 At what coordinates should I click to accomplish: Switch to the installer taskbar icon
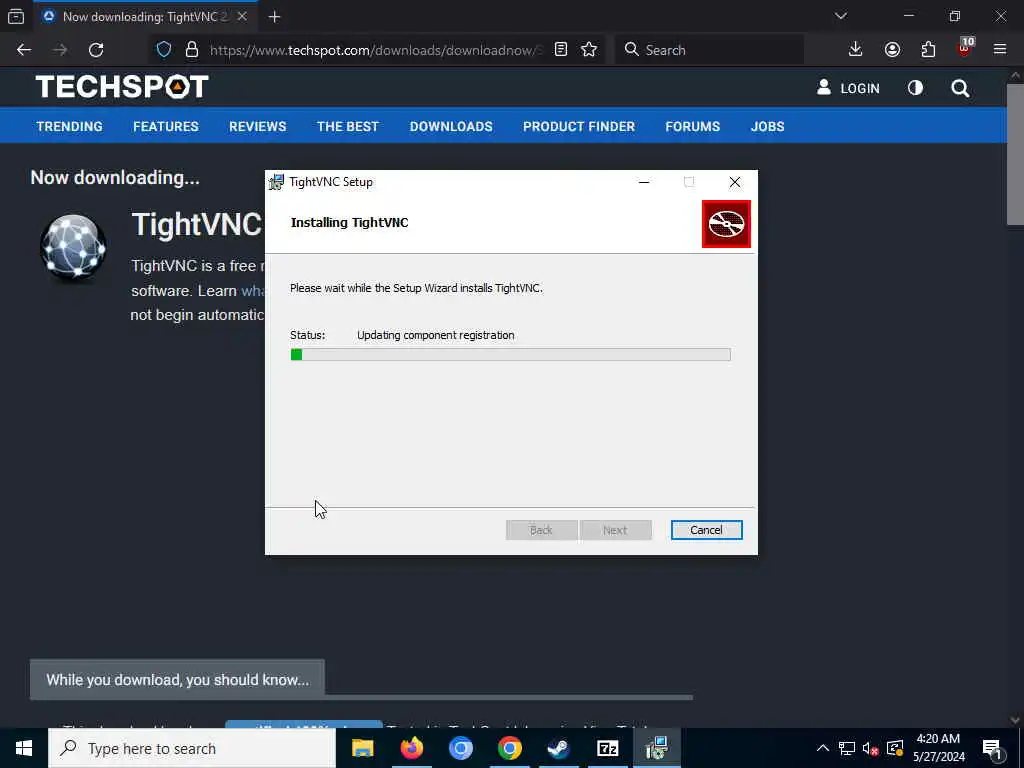(656, 748)
